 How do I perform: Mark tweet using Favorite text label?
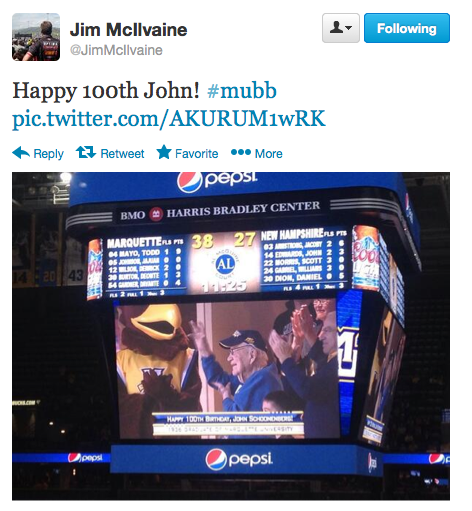[x=196, y=154]
